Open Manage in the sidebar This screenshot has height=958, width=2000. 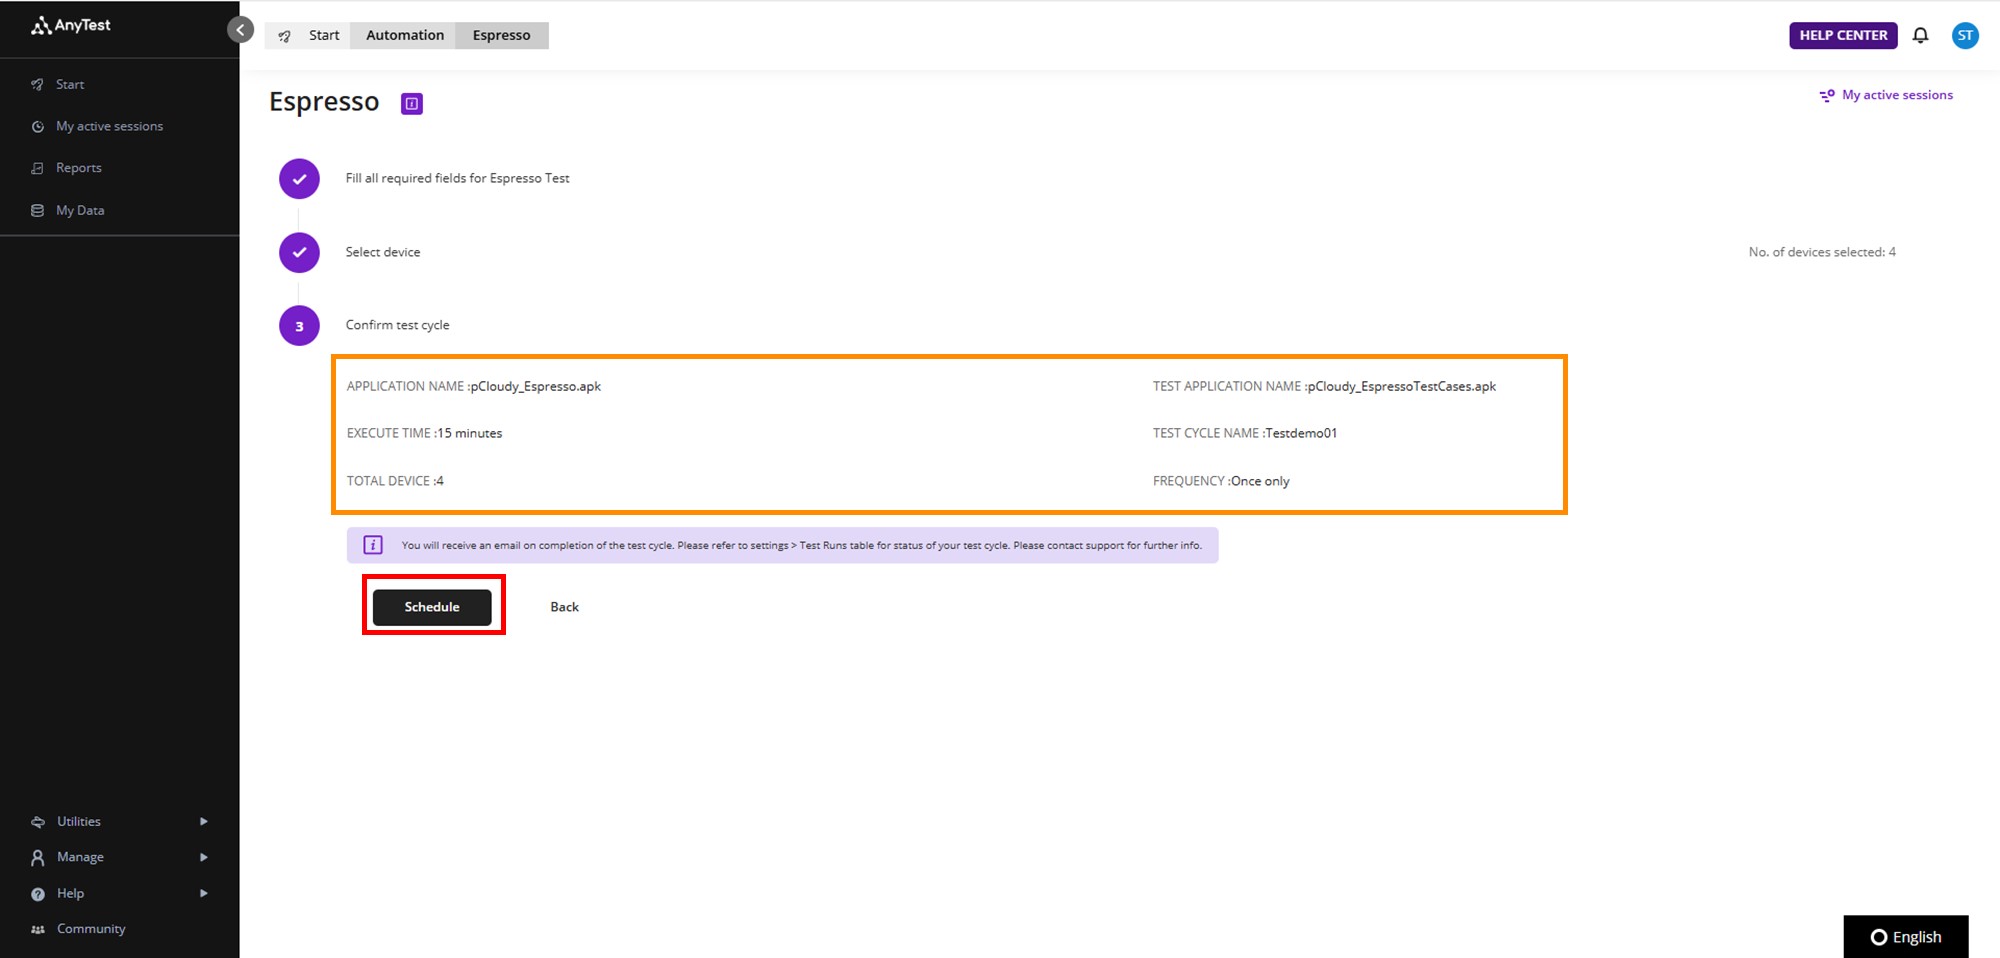point(80,857)
